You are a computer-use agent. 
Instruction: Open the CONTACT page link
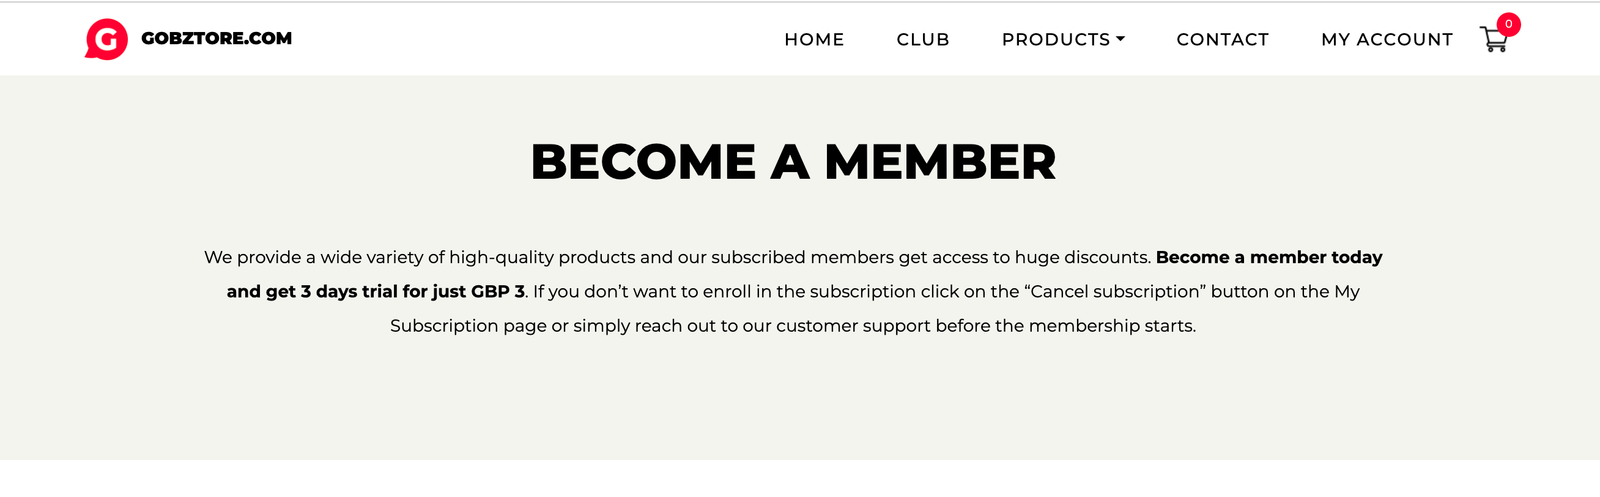(x=1222, y=40)
